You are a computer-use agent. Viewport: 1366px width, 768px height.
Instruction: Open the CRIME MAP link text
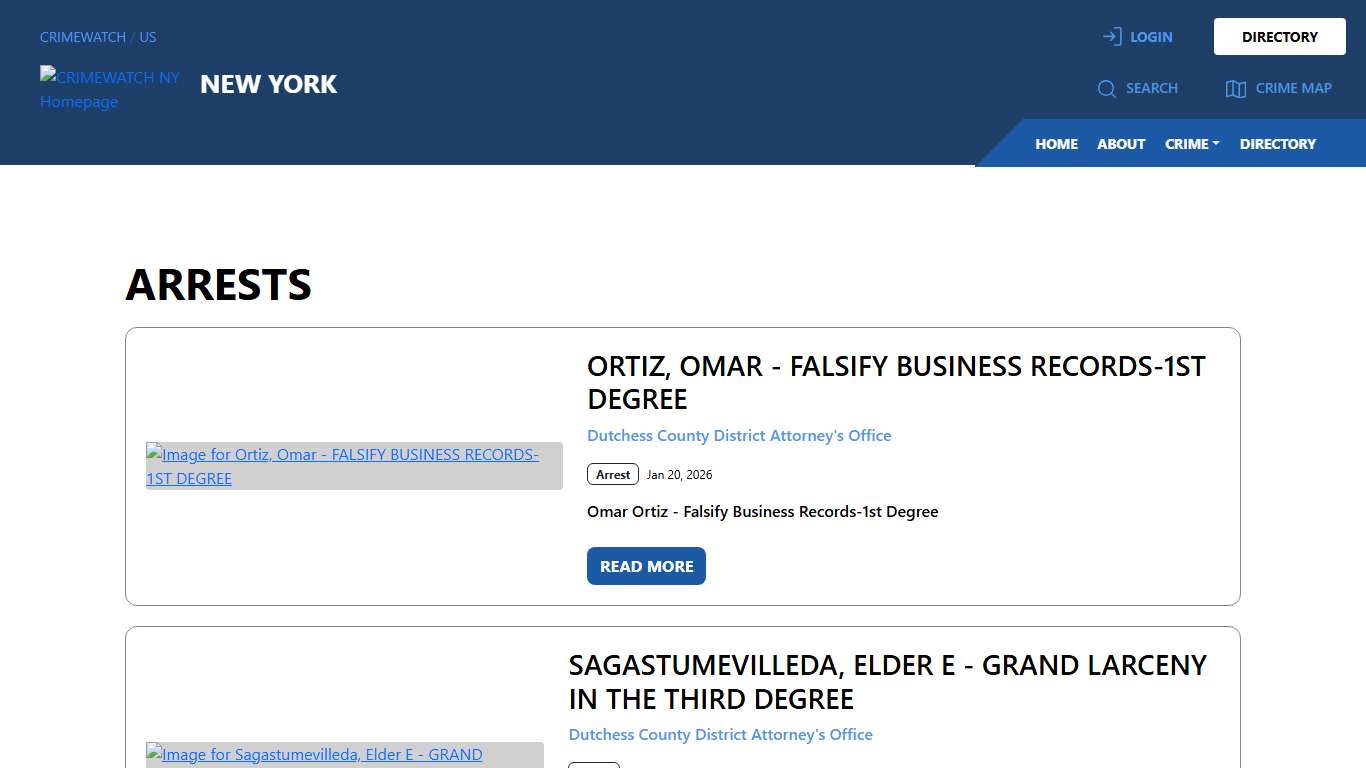click(x=1293, y=88)
